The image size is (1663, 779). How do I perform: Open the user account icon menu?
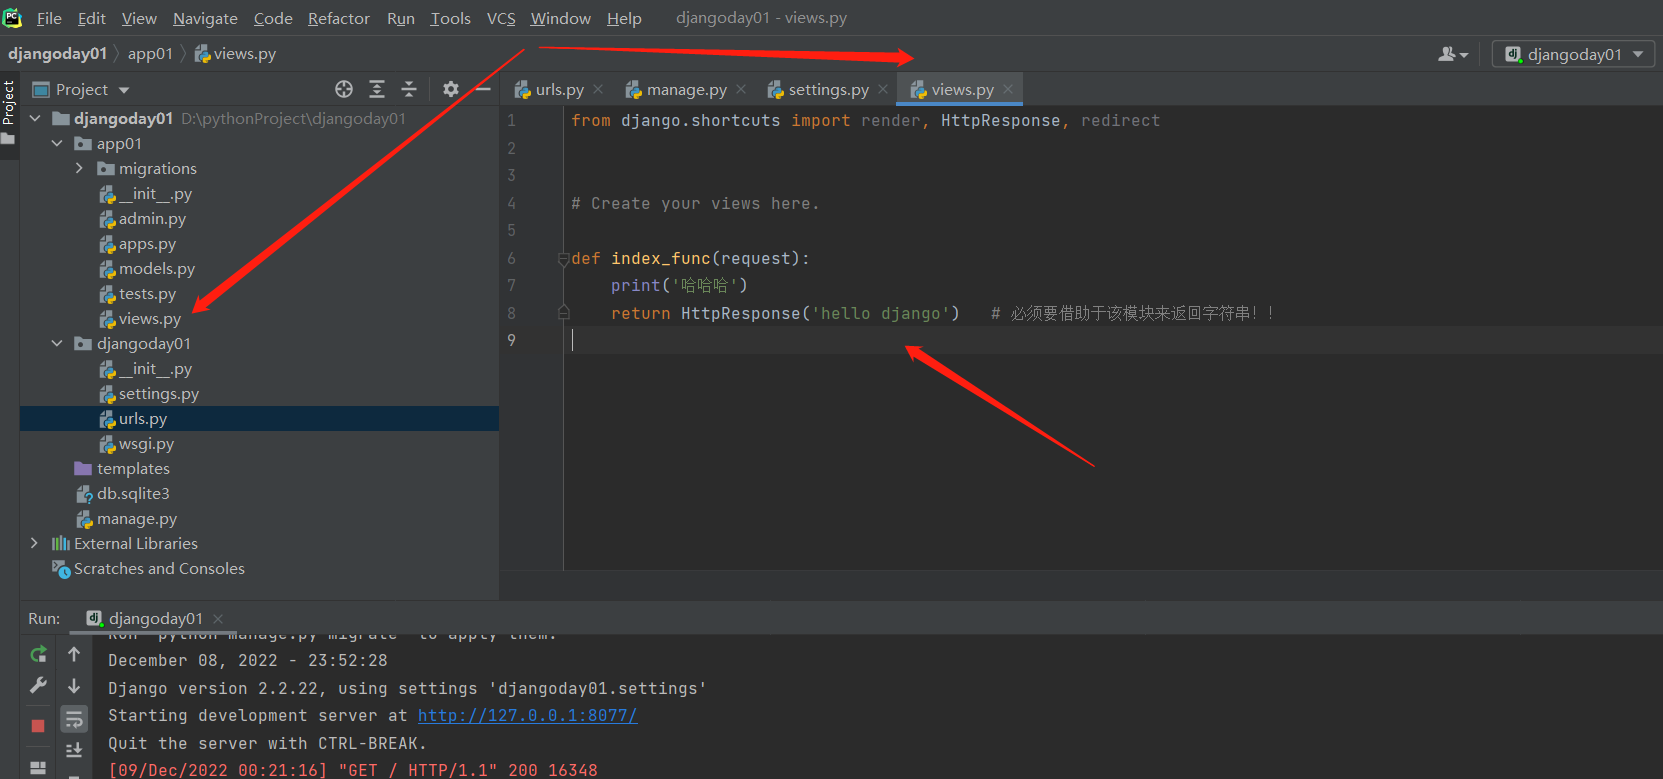[x=1453, y=54]
